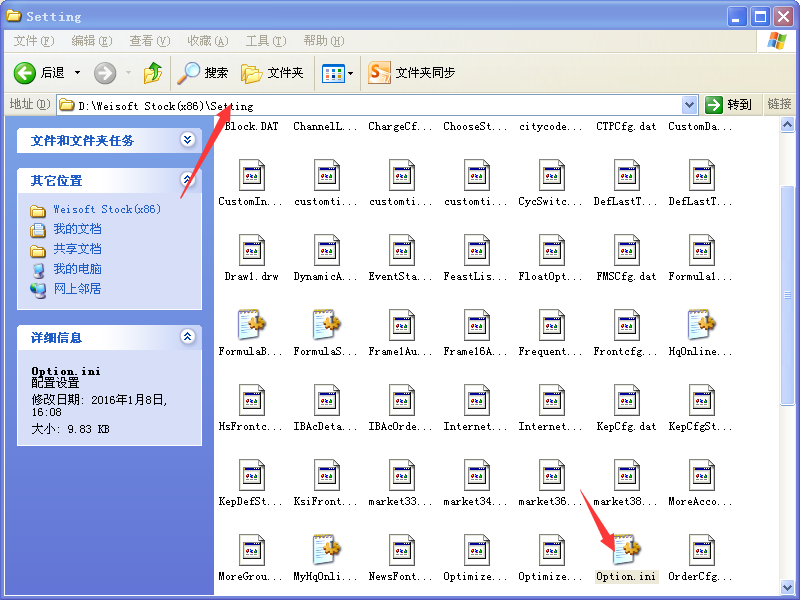Image resolution: width=800 pixels, height=600 pixels.
Task: Toggle the Folders (文件夹) pane
Action: point(272,73)
